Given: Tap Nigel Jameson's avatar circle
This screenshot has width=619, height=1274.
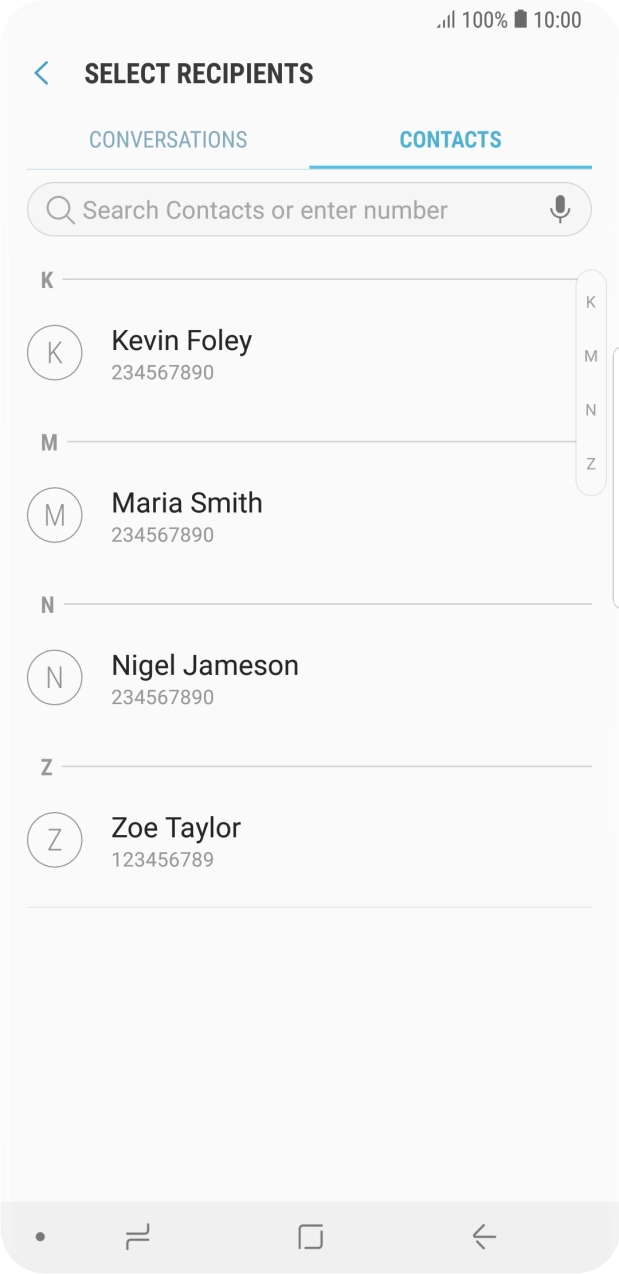Looking at the screenshot, I should tap(55, 677).
